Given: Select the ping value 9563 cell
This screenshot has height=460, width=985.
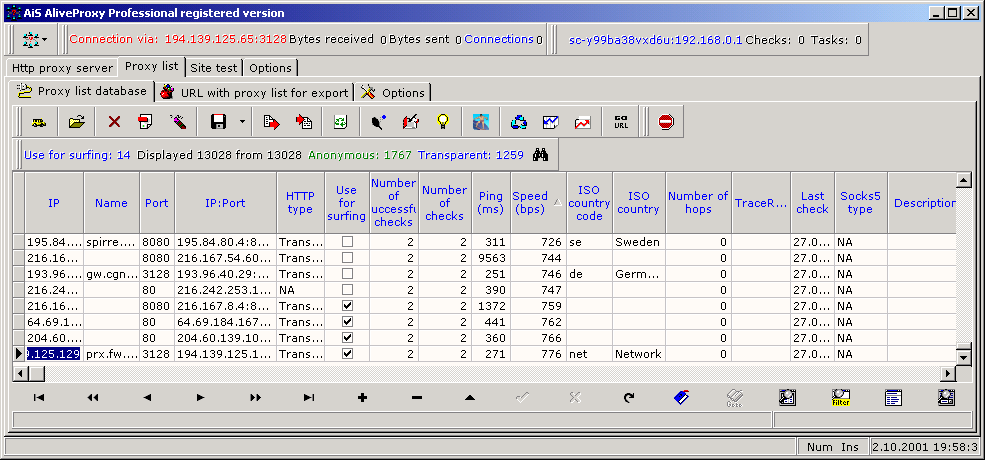Looking at the screenshot, I should click(491, 258).
